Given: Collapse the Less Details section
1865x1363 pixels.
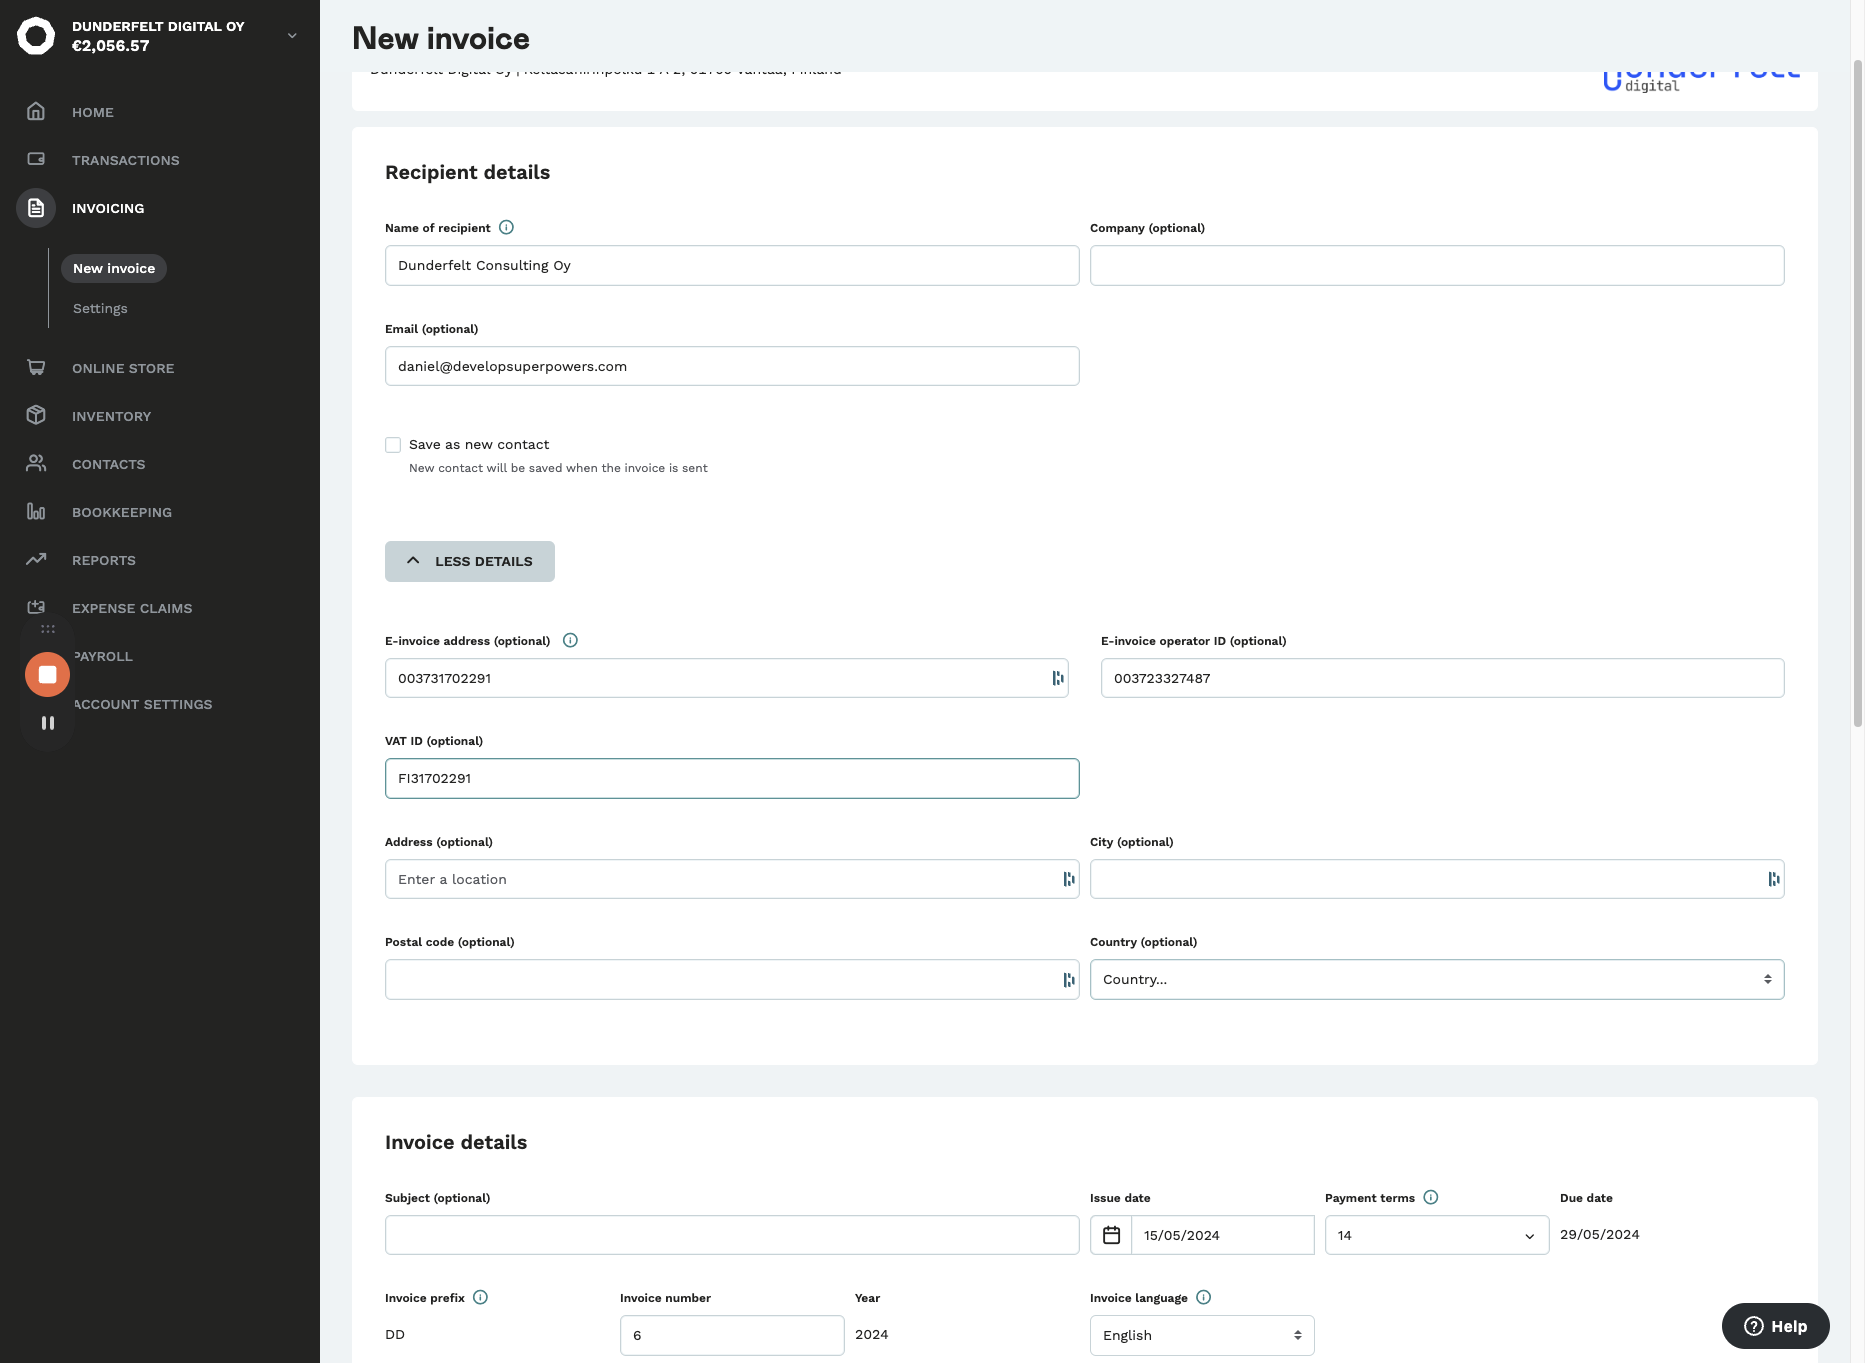Looking at the screenshot, I should 469,562.
